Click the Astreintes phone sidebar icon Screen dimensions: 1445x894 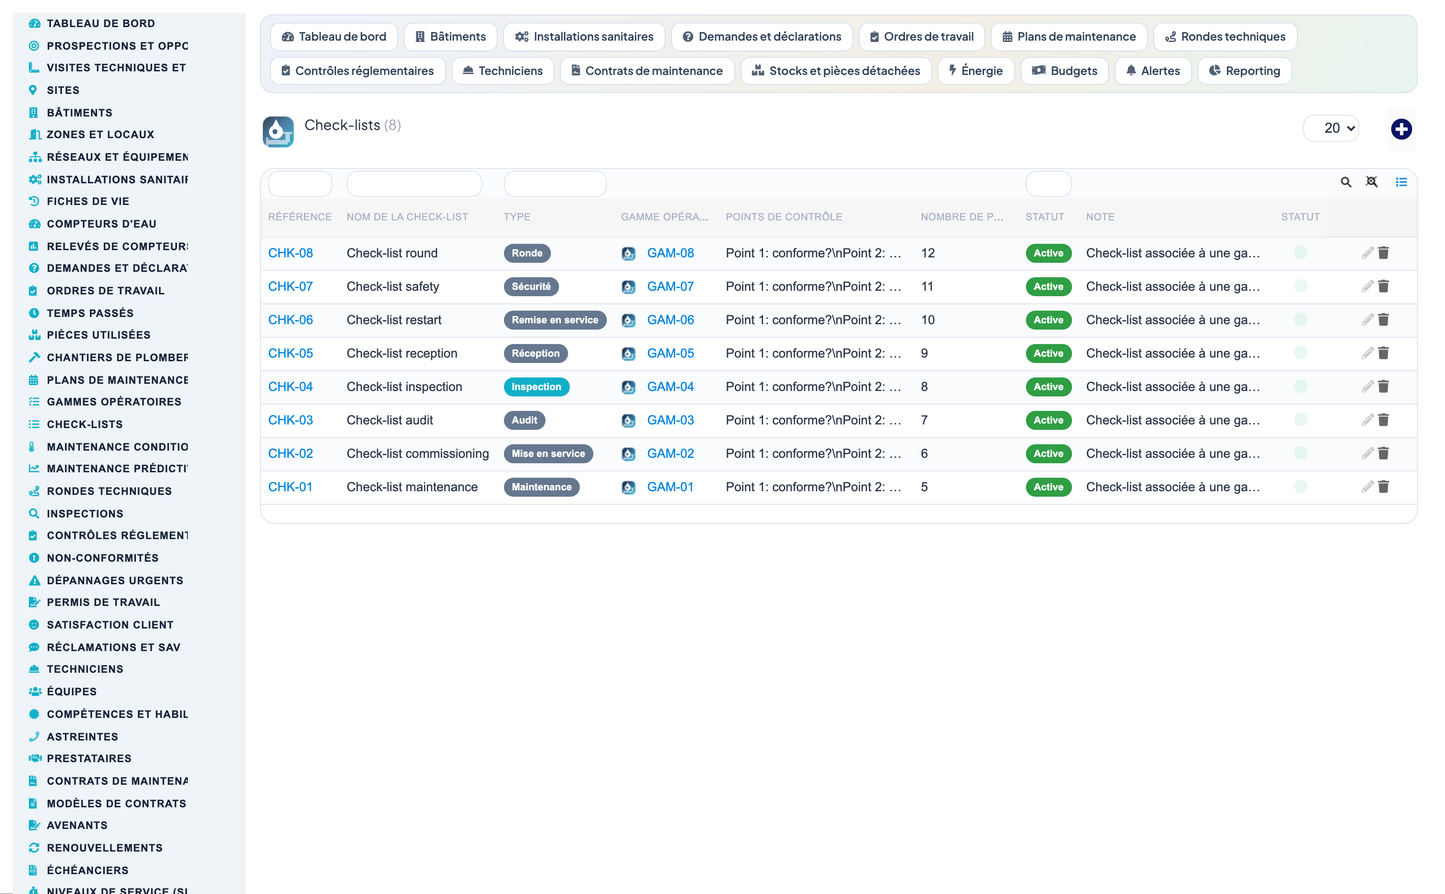click(x=34, y=736)
